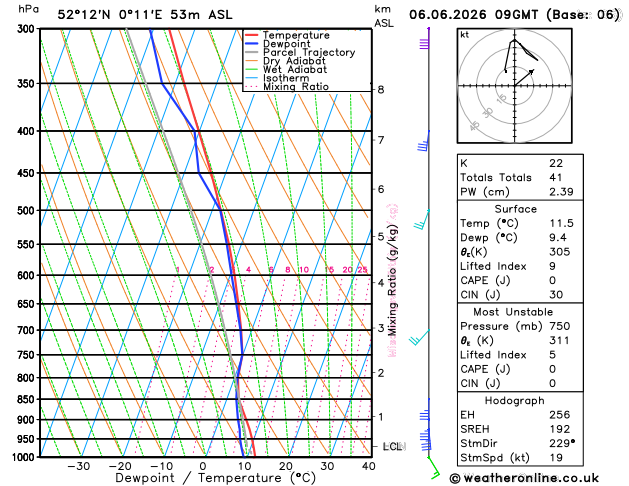This screenshot has width=629, height=486.
Task: Click the kt unit label in hodograph
Action: point(465,35)
